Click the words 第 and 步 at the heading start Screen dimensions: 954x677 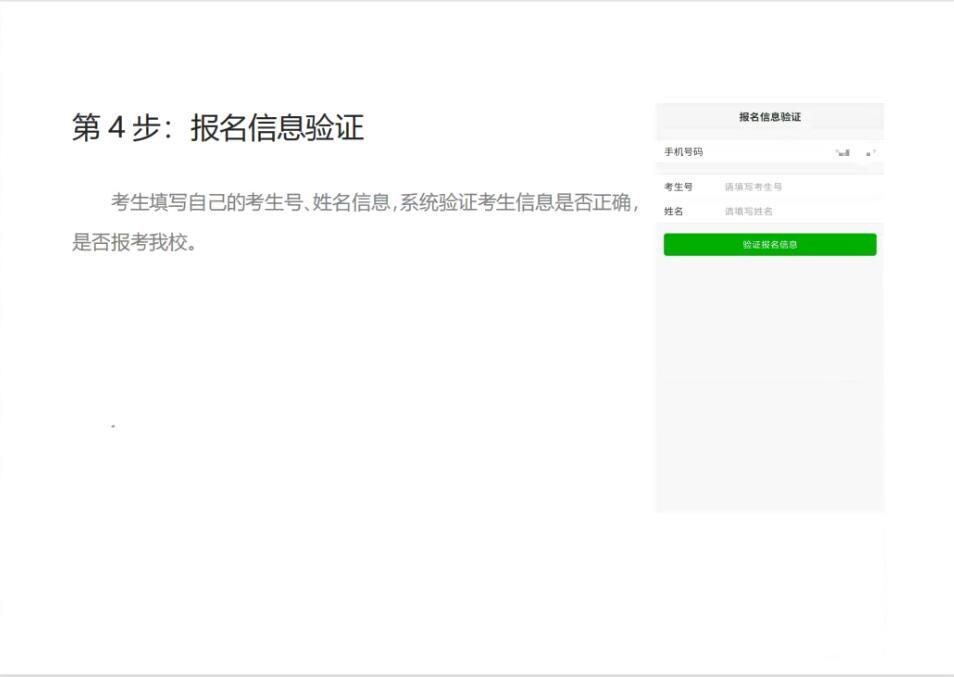coord(87,129)
